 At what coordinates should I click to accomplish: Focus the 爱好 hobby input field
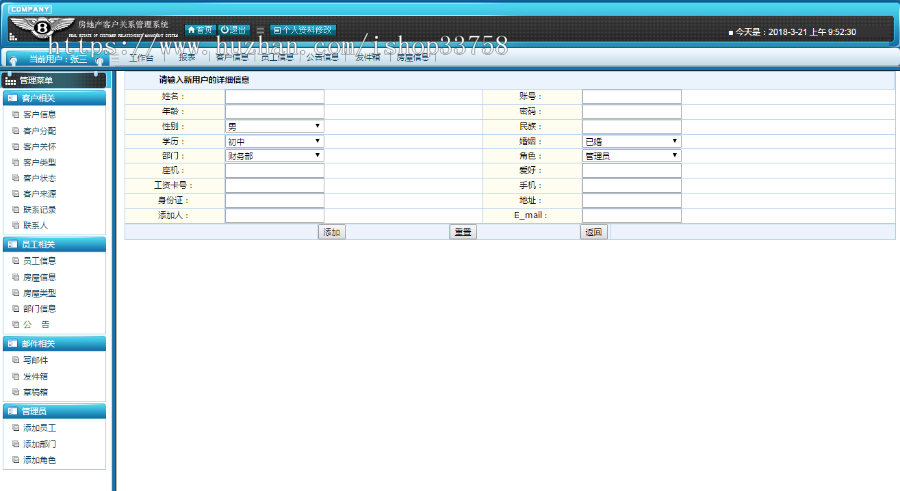(x=632, y=171)
